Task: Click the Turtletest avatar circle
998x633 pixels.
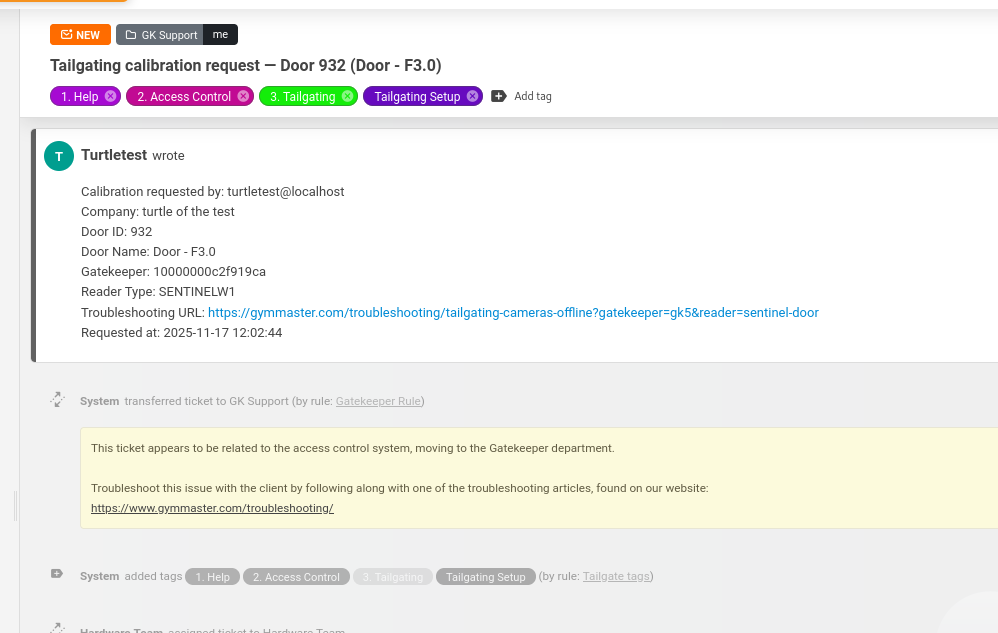Action: click(x=59, y=156)
